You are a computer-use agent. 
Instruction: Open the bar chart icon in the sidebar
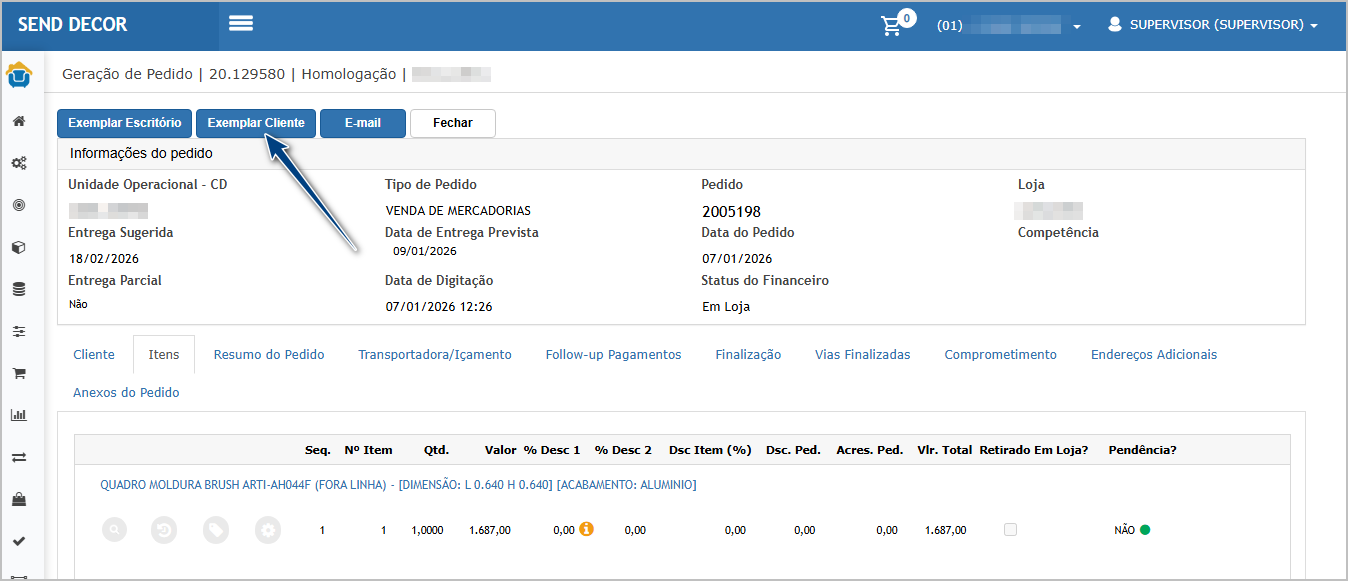(x=18, y=415)
